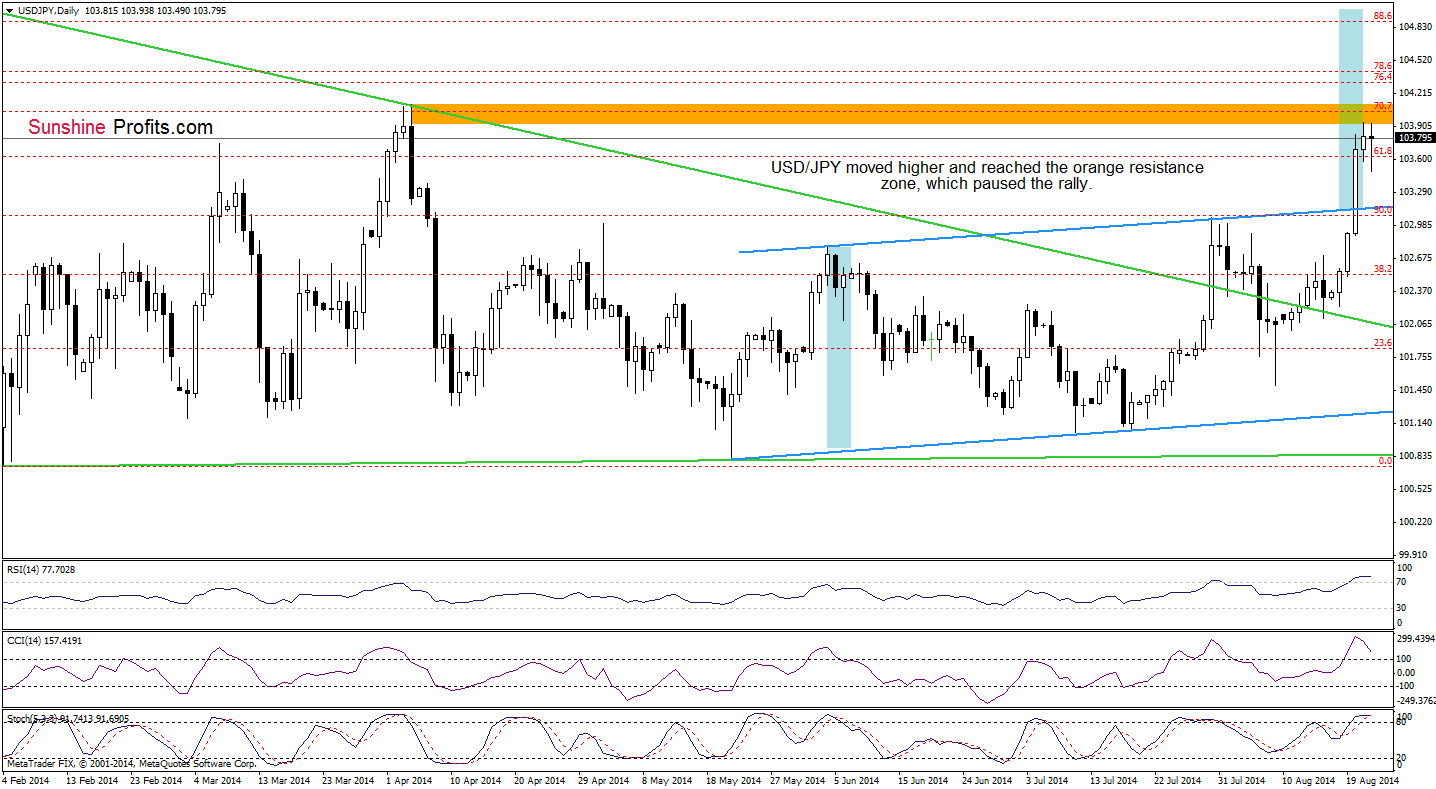Click the 100.525 price axis label
This screenshot has width=1436, height=789.
1415,489
